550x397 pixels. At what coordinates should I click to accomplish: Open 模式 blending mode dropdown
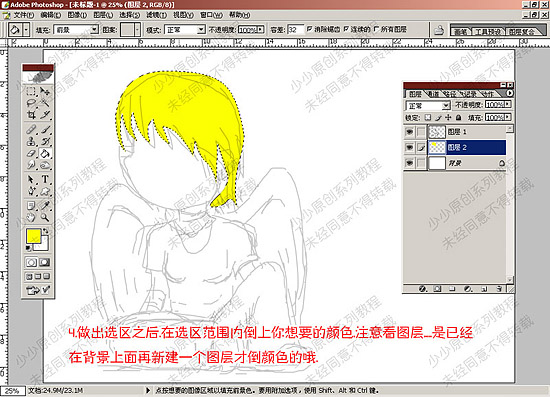pos(201,29)
